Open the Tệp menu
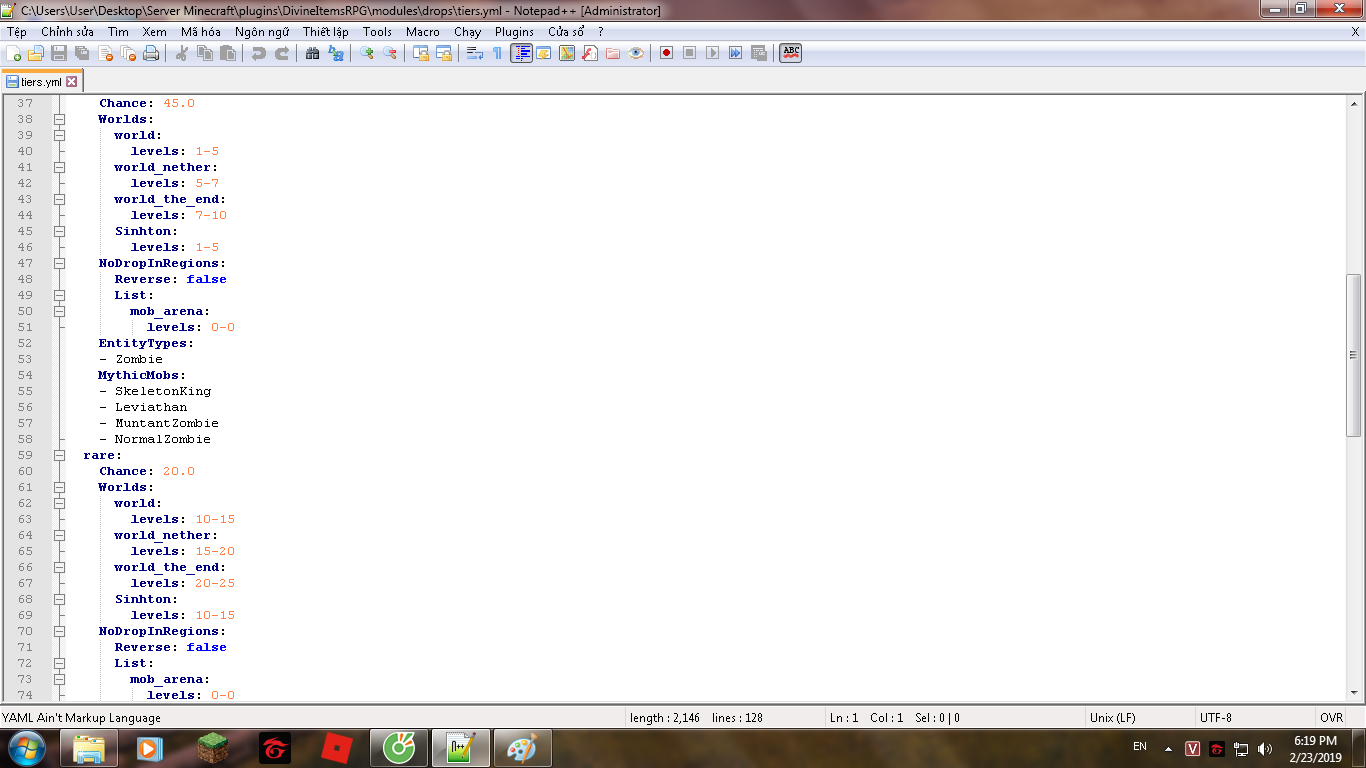The height and width of the screenshot is (768, 1366). [x=17, y=32]
